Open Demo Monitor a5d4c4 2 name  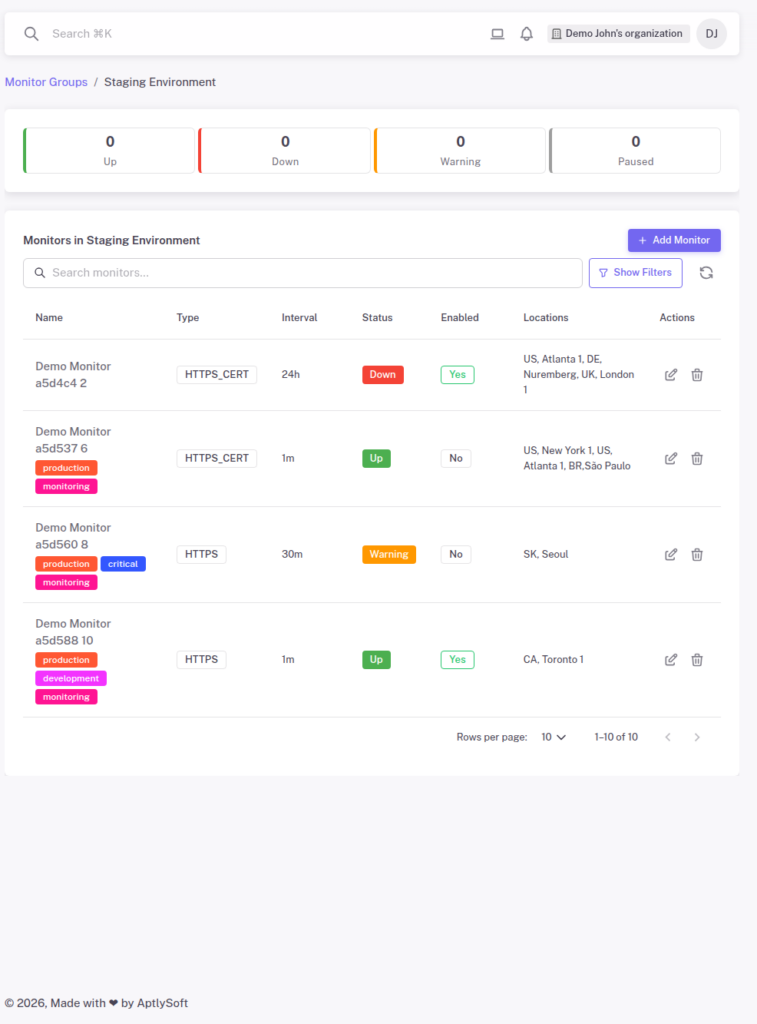coord(73,375)
